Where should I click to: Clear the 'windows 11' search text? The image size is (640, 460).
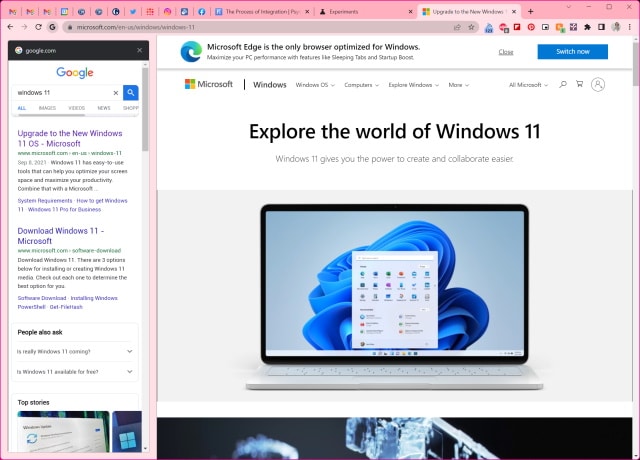pos(115,92)
